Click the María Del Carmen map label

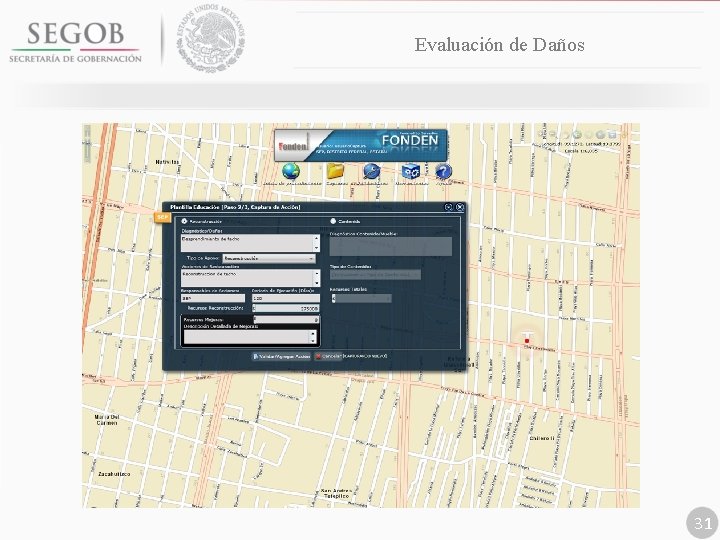106,420
